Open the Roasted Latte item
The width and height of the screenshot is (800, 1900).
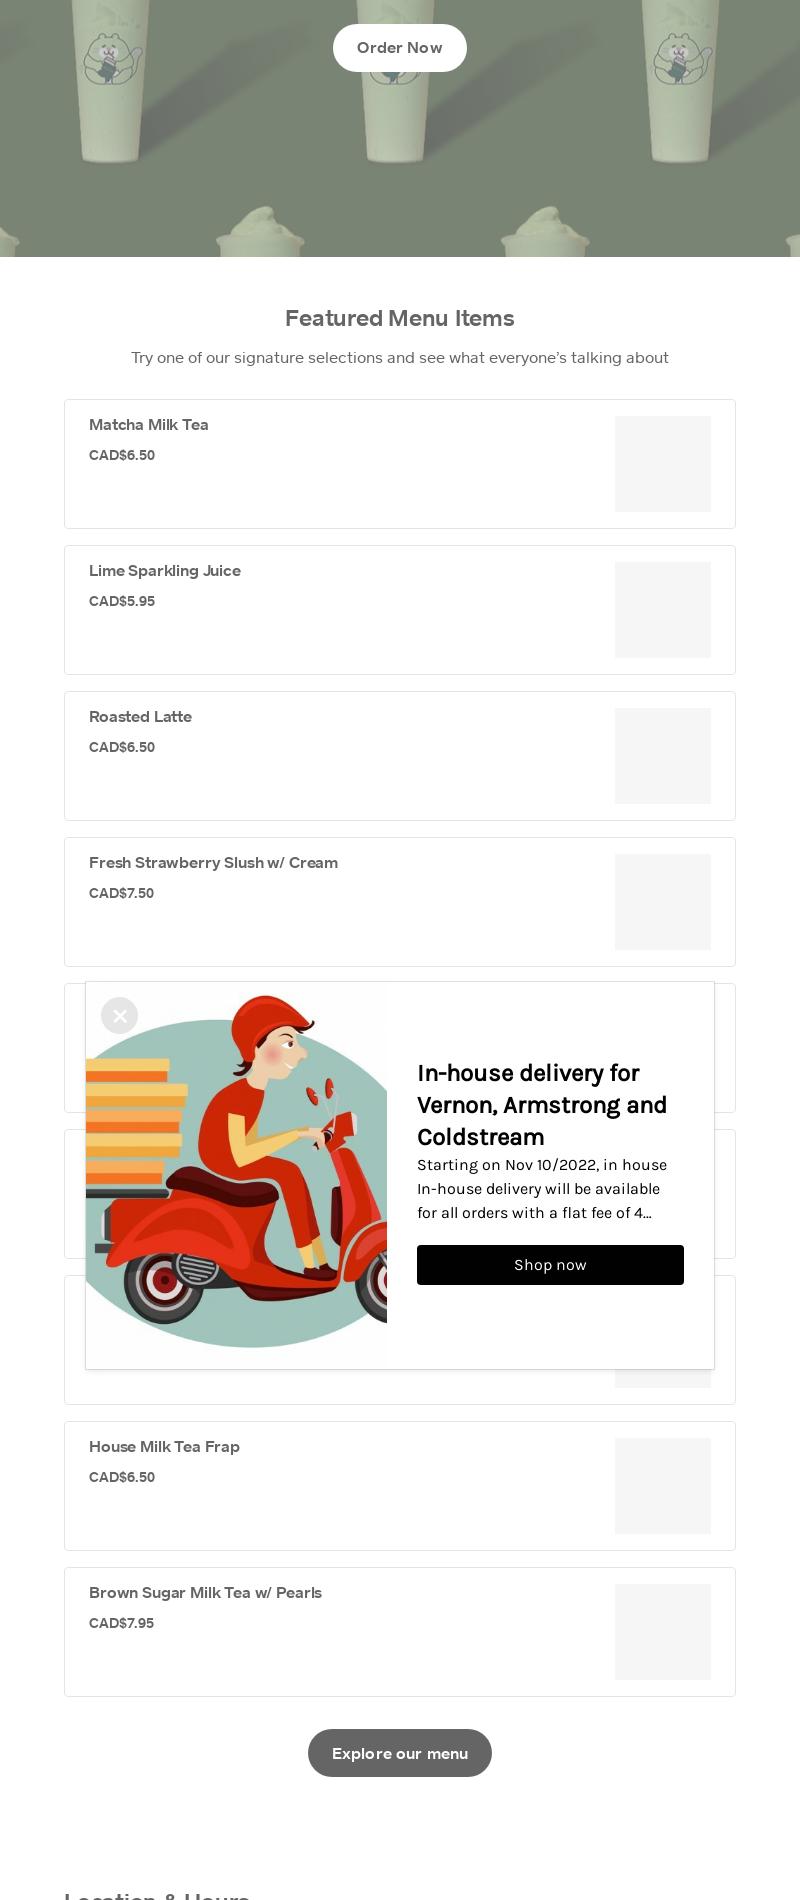pos(400,756)
